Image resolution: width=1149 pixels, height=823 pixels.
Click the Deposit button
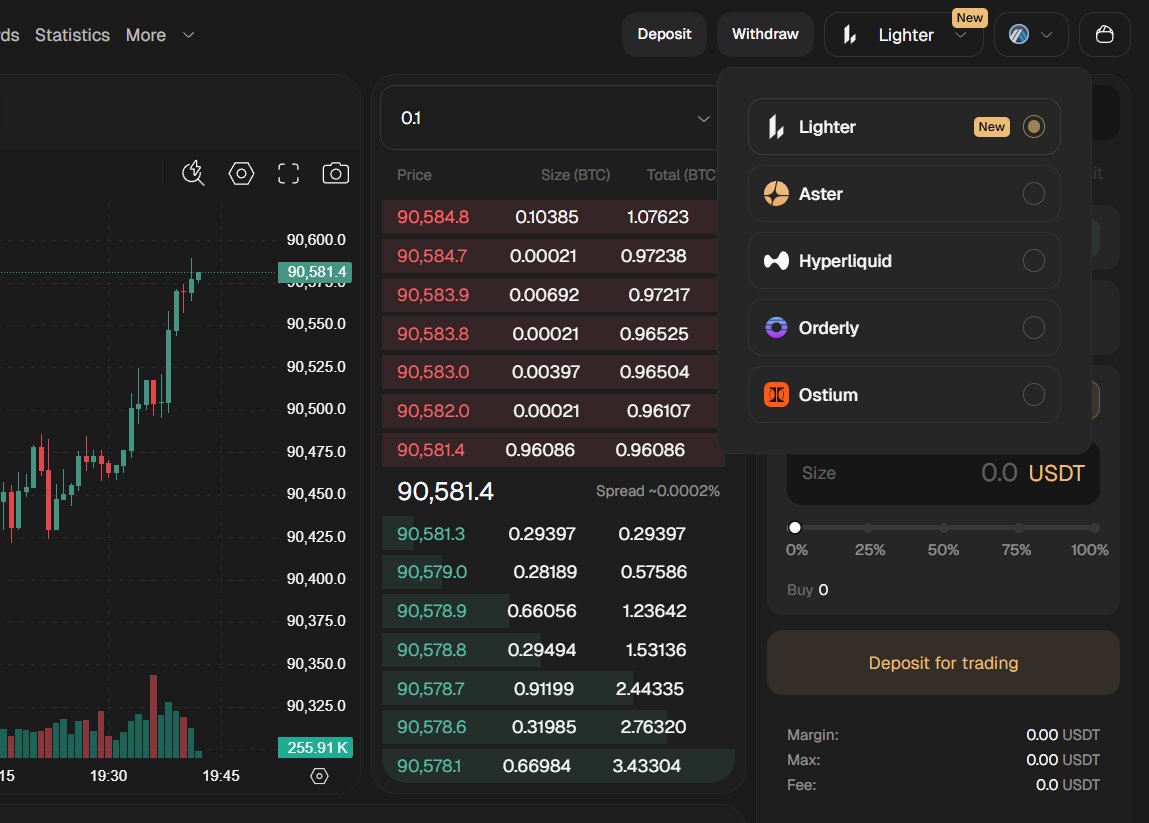click(x=664, y=34)
